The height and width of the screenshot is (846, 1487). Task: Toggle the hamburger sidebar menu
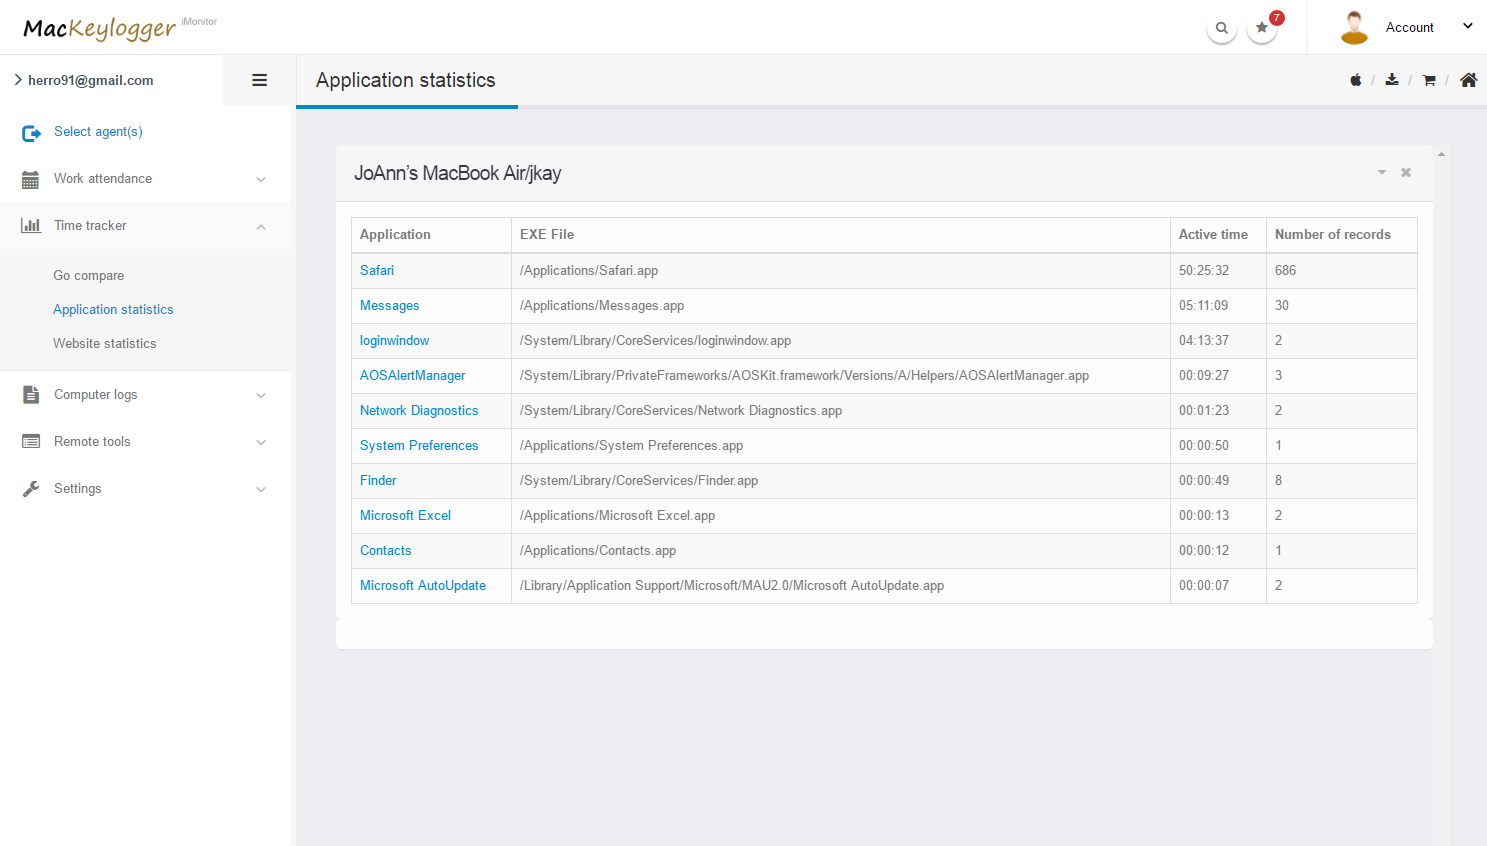[259, 80]
